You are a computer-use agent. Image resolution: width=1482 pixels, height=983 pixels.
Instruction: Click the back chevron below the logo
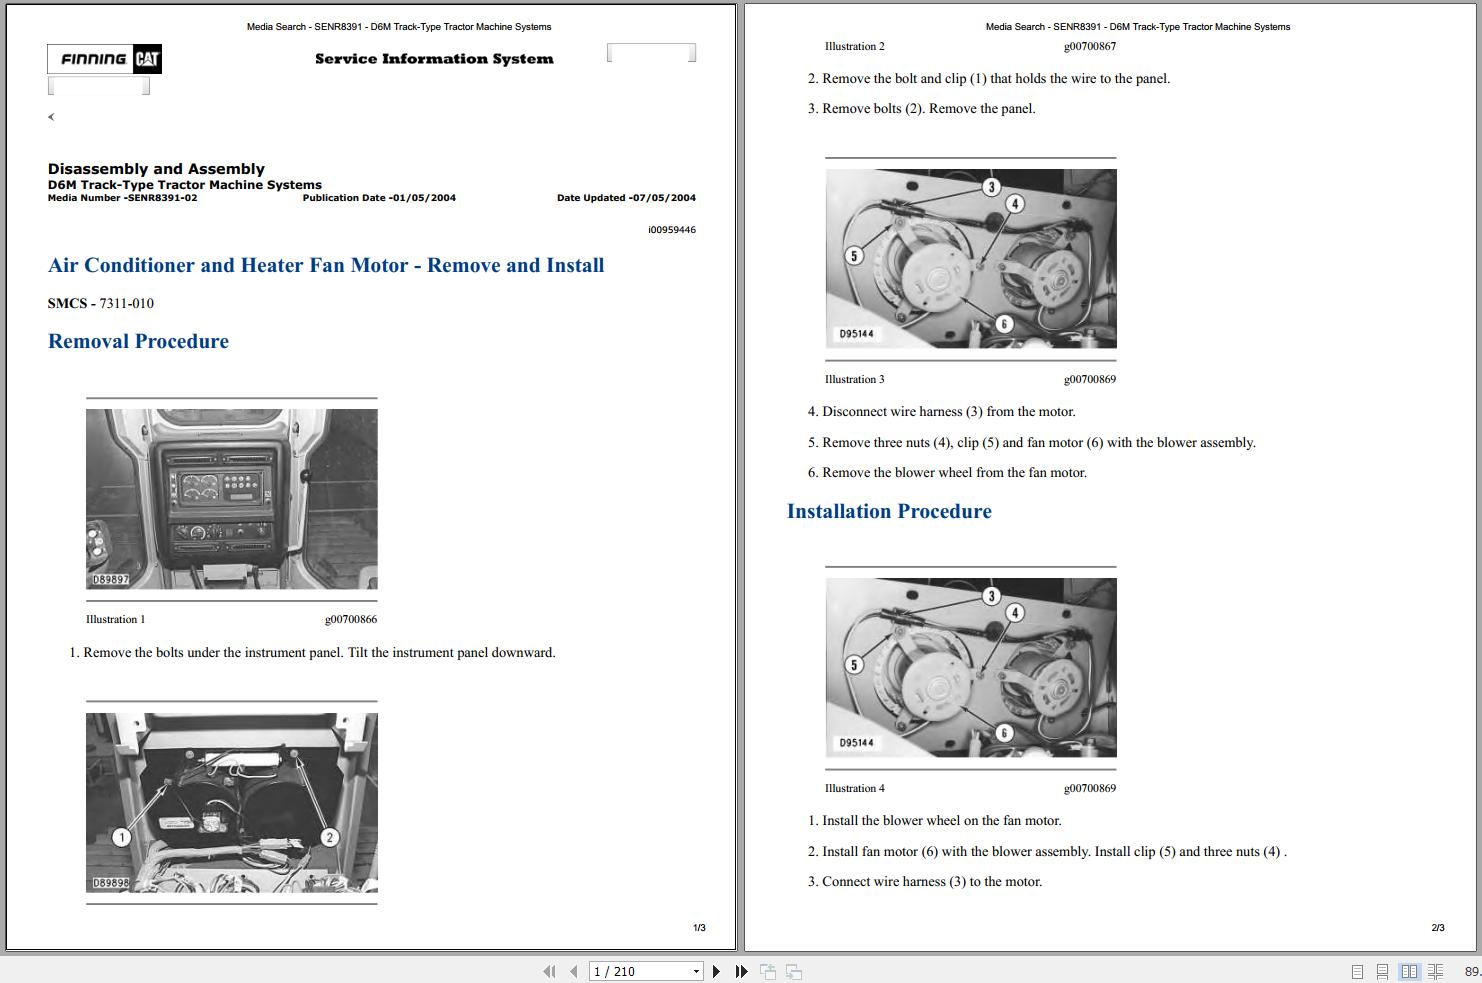(x=51, y=117)
